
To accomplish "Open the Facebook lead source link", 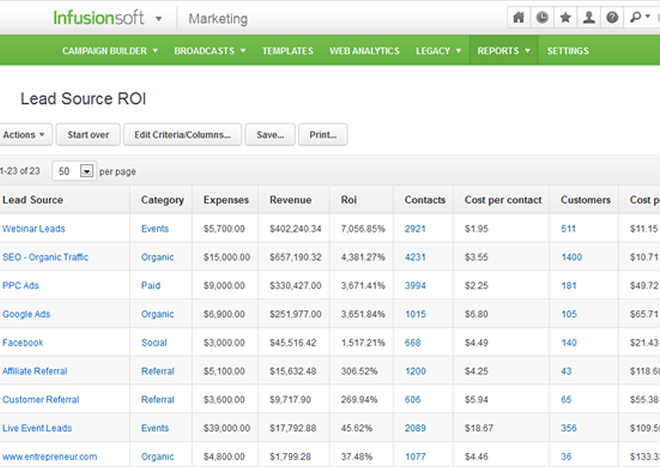I will tap(23, 343).
